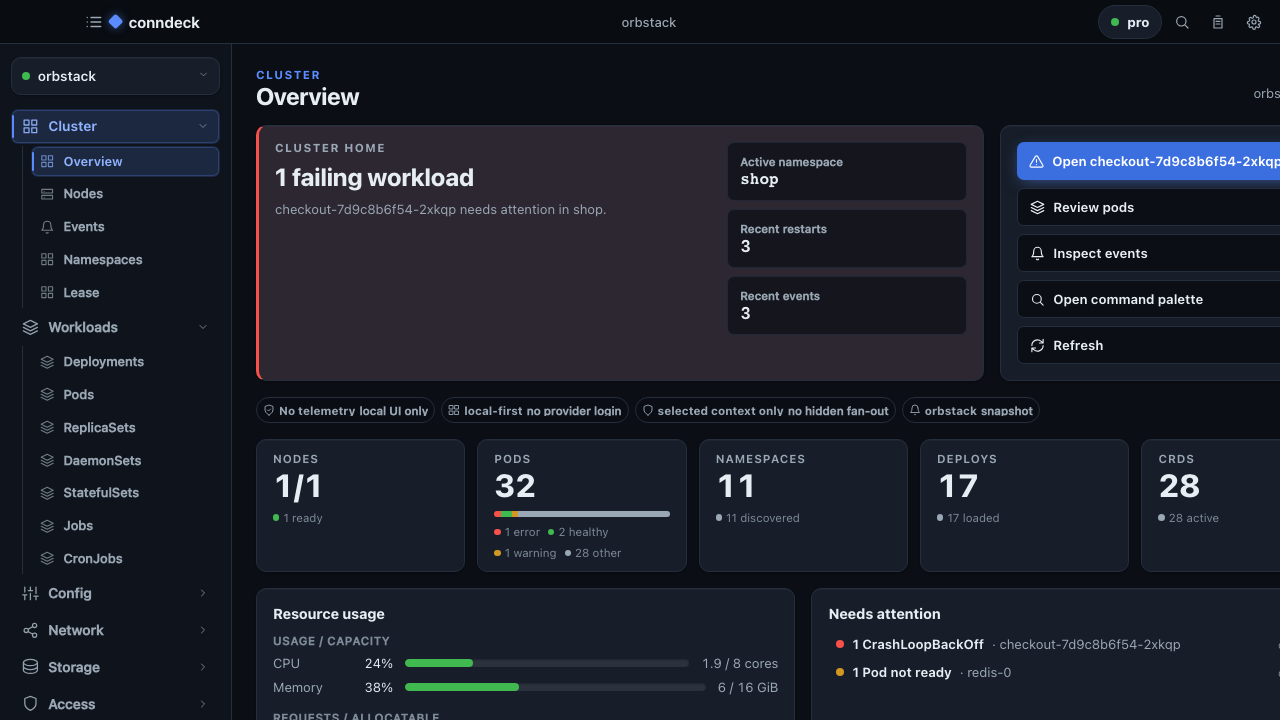Open the clipboard icon in top bar
The image size is (1280, 720).
pyautogui.click(x=1218, y=22)
